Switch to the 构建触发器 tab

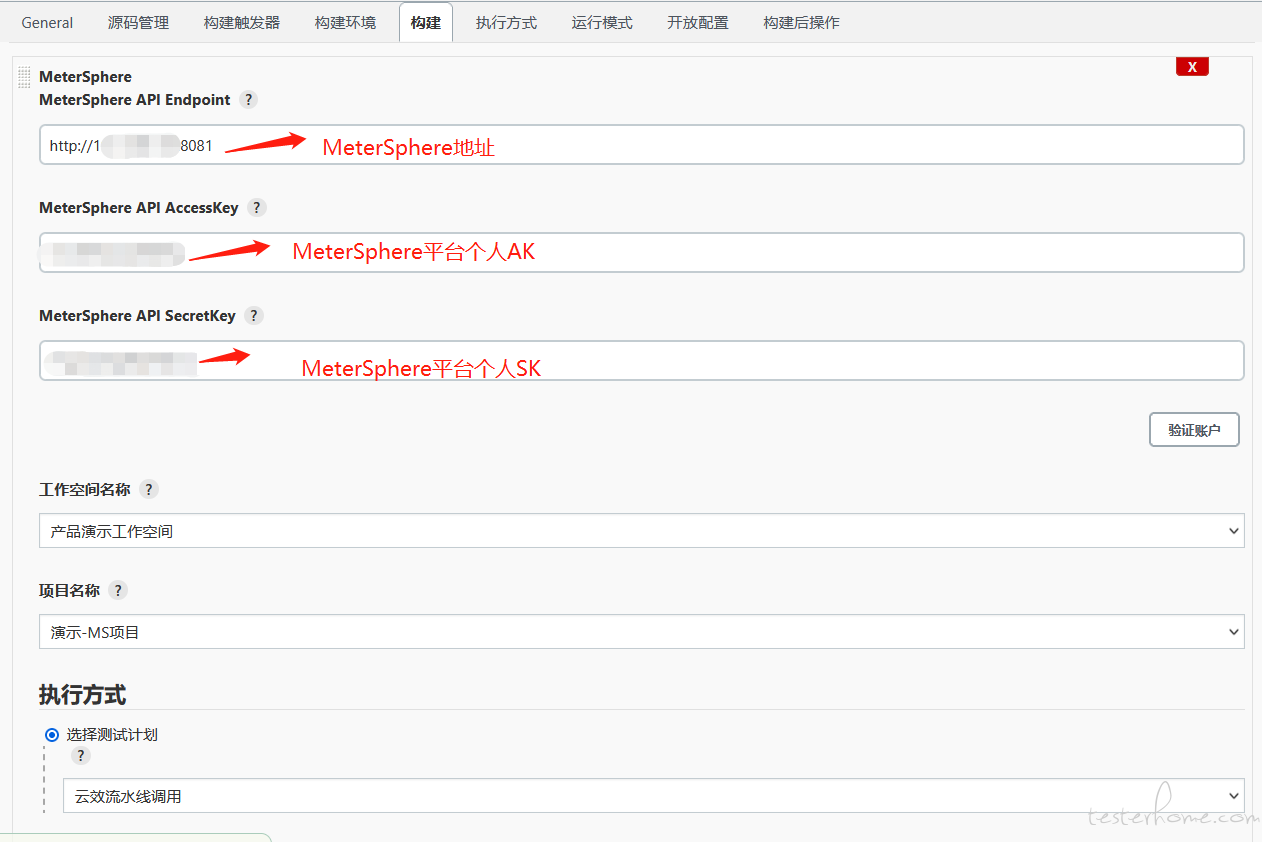[x=242, y=23]
